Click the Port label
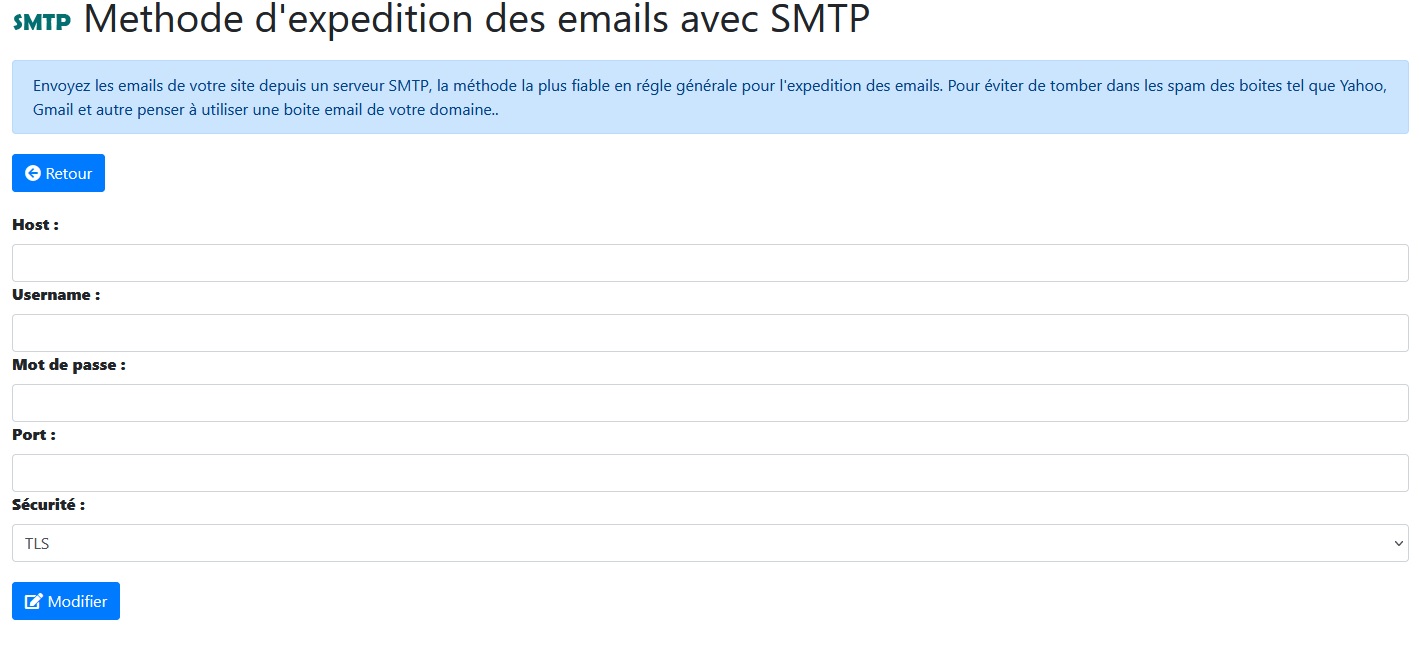 tap(34, 435)
